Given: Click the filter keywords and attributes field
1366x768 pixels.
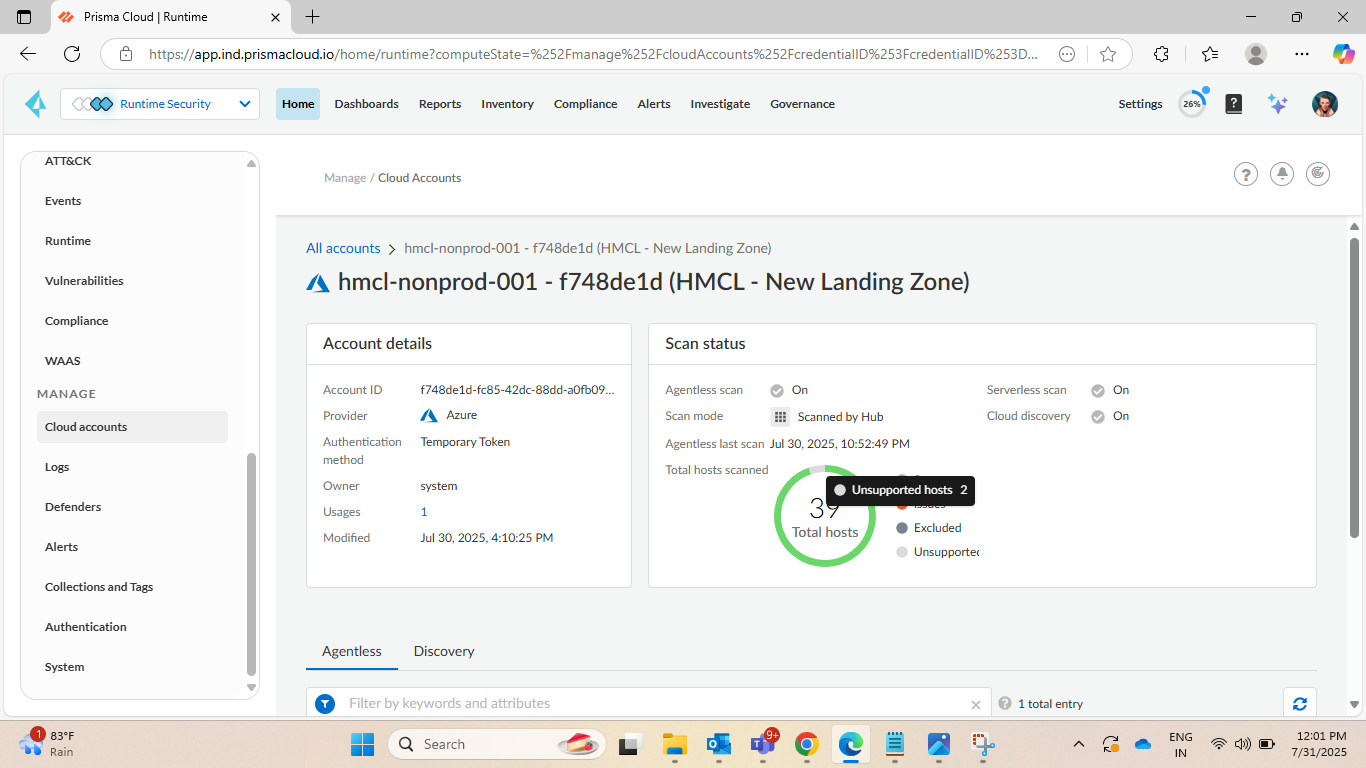Looking at the screenshot, I should pos(655,703).
